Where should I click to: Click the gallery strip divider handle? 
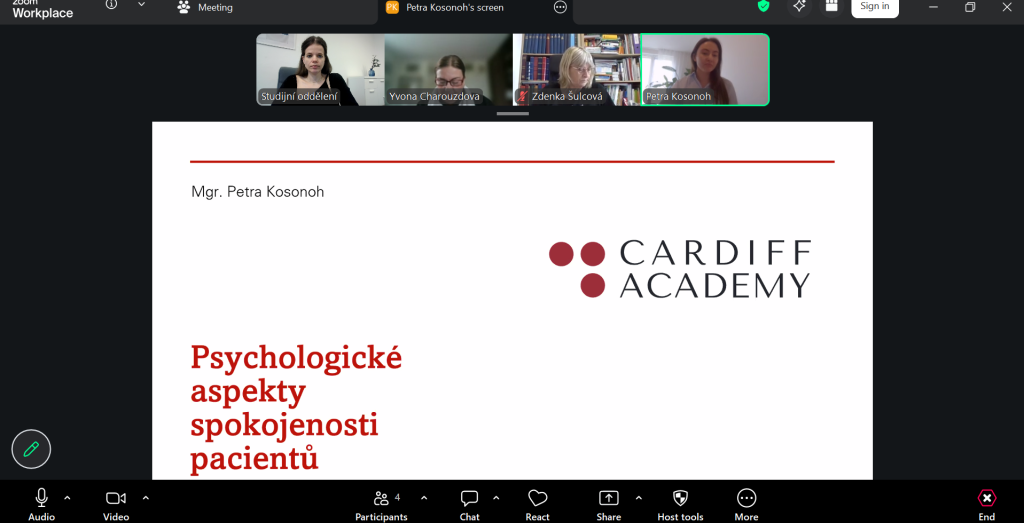(513, 114)
